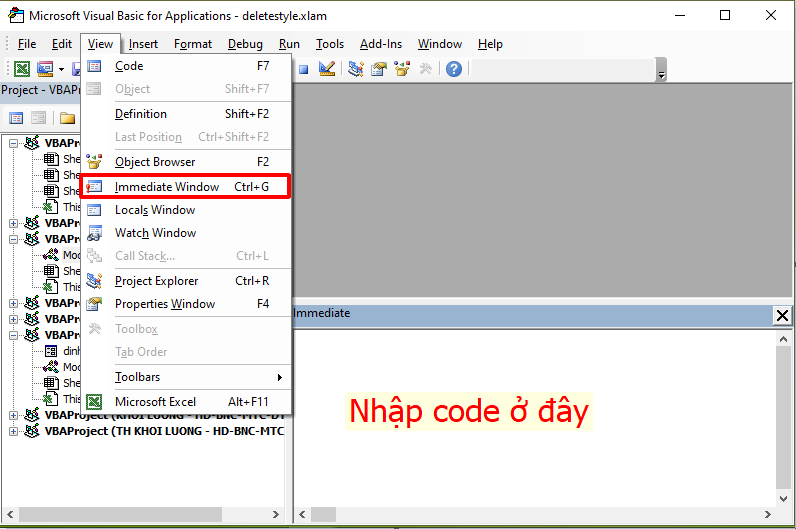Open Properties Window from the toolbar icon
The width and height of the screenshot is (796, 529).
click(379, 69)
